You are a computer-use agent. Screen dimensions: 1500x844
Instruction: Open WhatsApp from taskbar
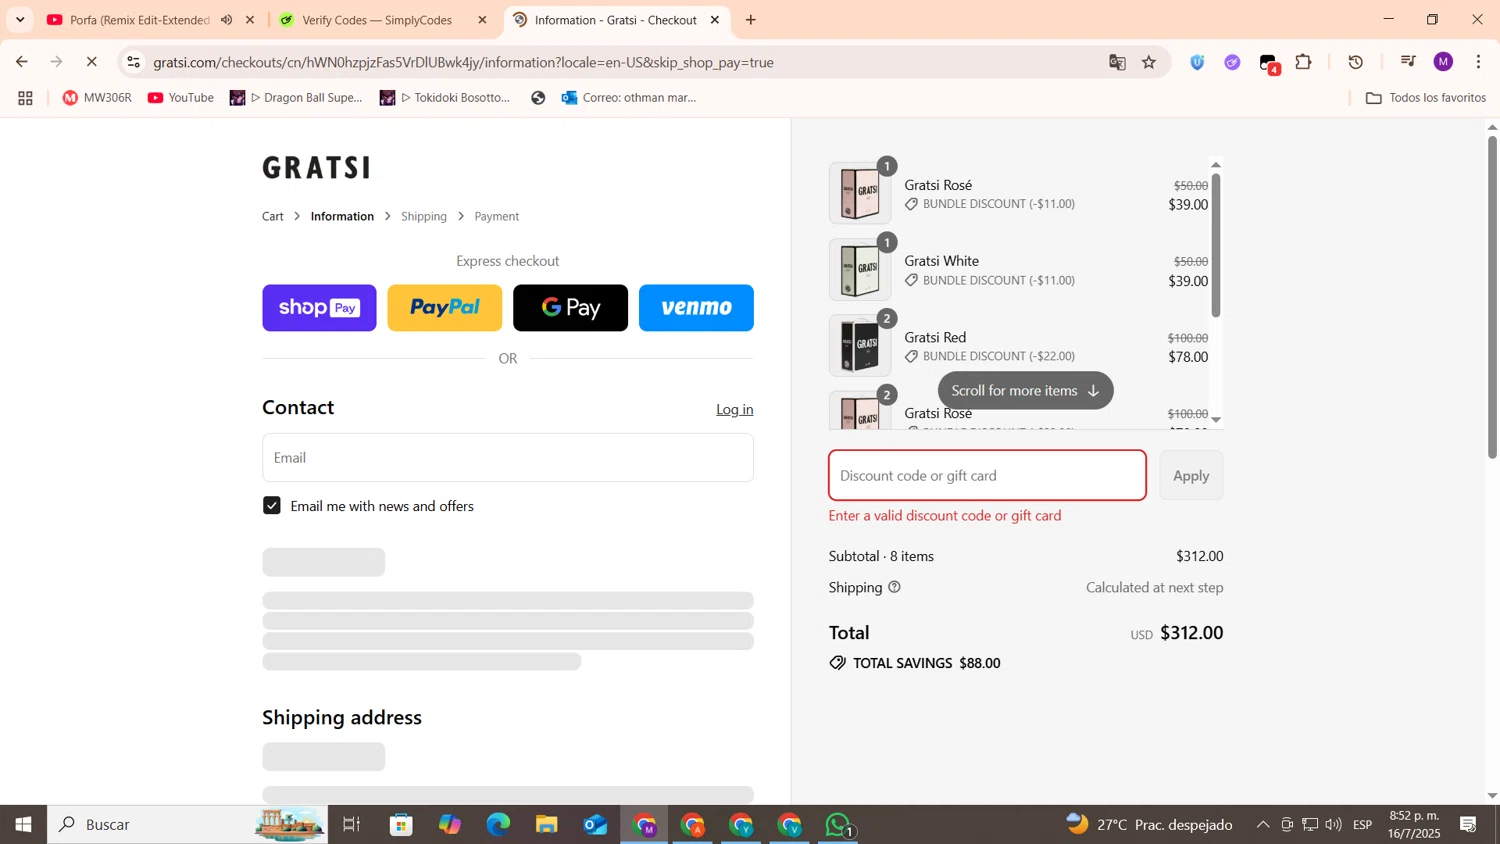838,825
